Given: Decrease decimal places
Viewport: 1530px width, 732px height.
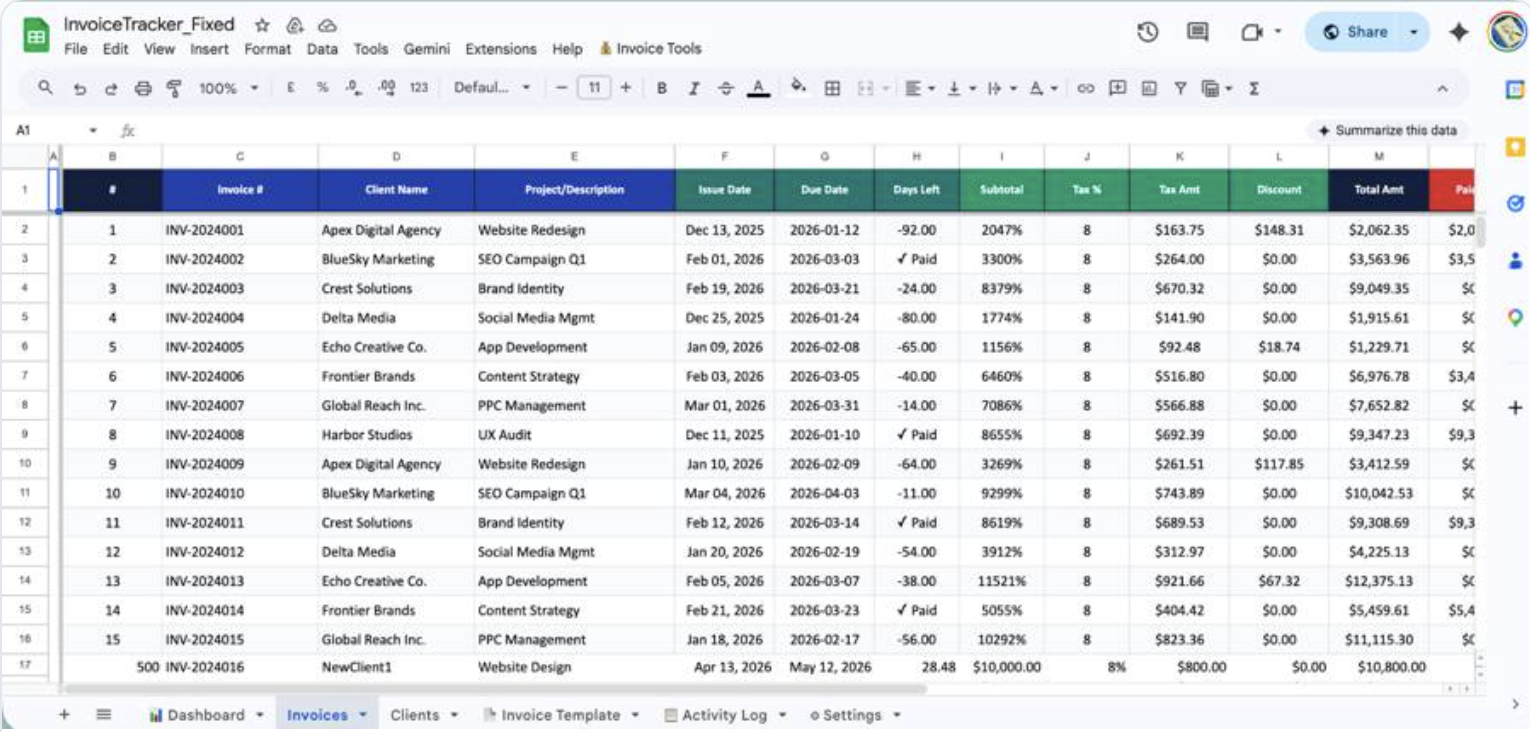Looking at the screenshot, I should tap(353, 88).
